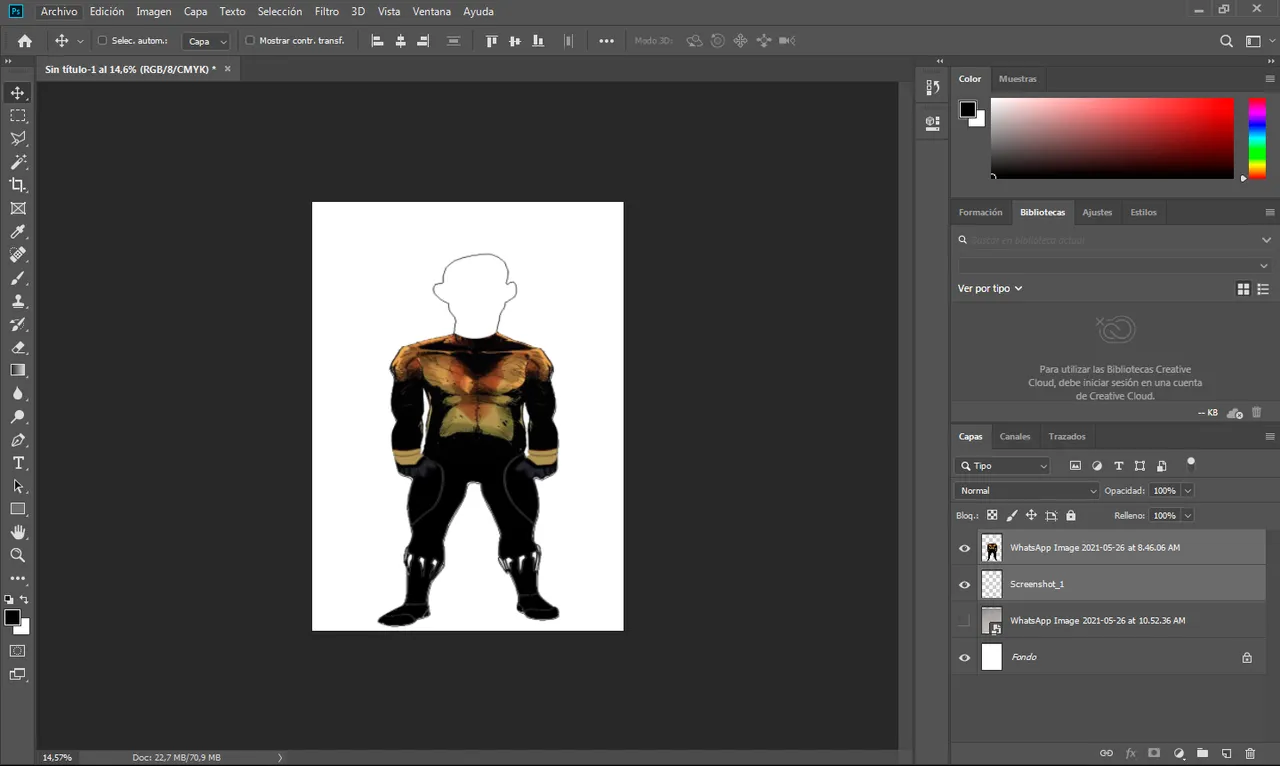Hide the Screenshot_1 layer
Screen dimensions: 1280x766
point(964,584)
